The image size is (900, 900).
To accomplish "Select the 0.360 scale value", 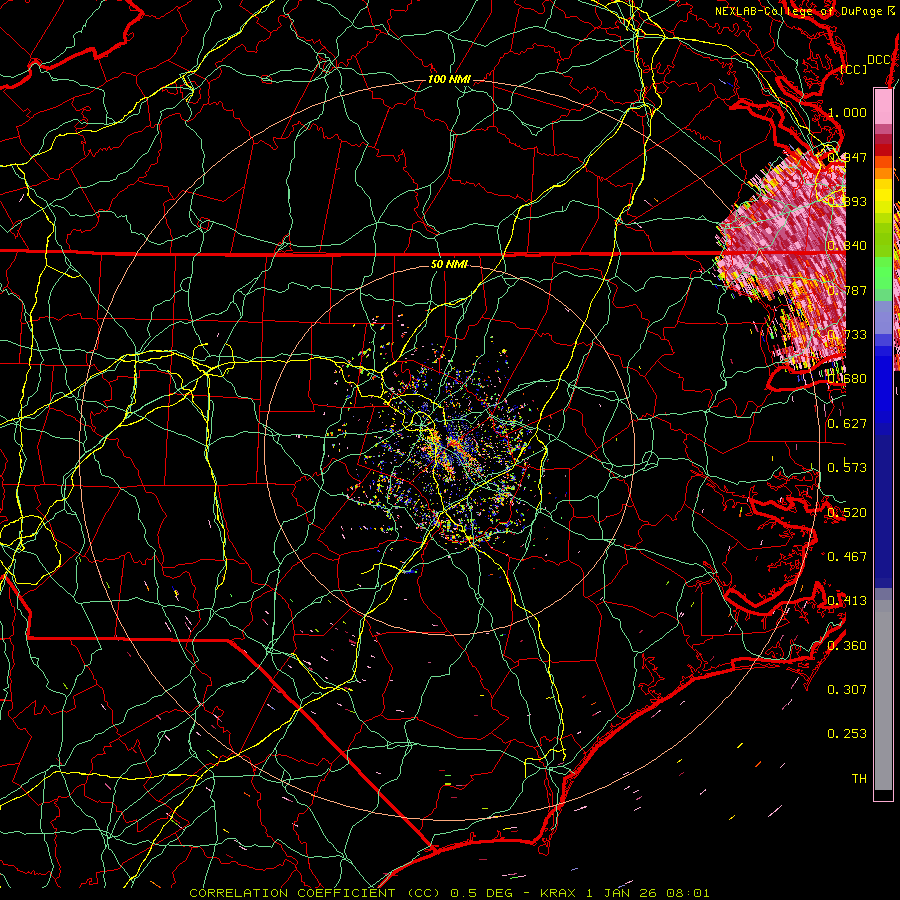I will click(x=847, y=646).
